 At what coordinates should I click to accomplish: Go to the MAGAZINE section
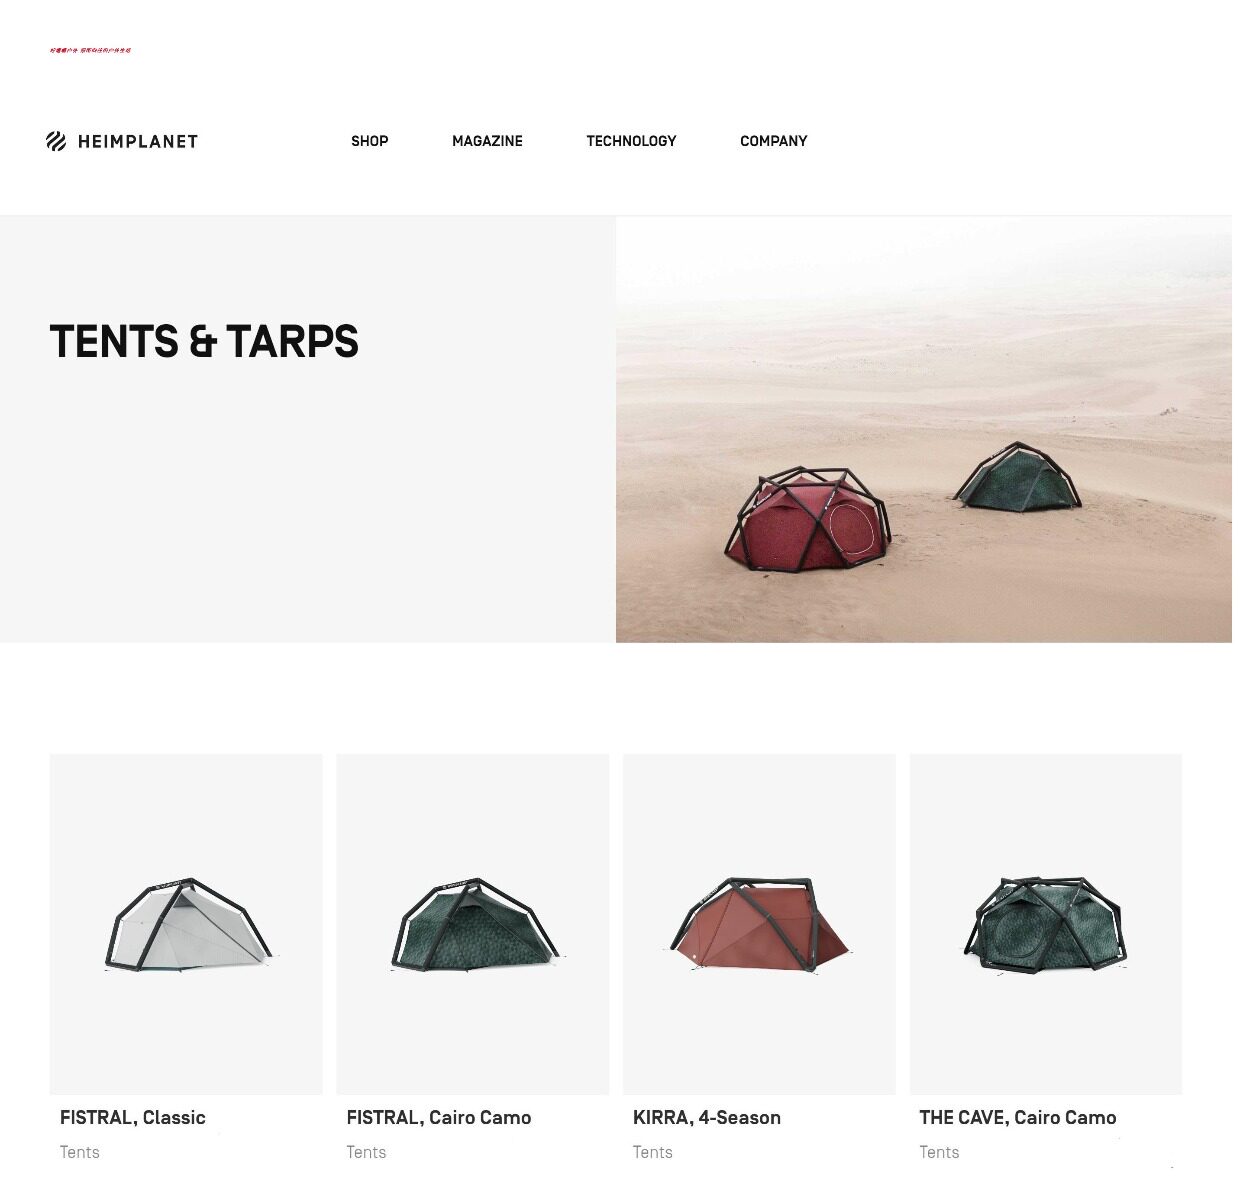(487, 141)
